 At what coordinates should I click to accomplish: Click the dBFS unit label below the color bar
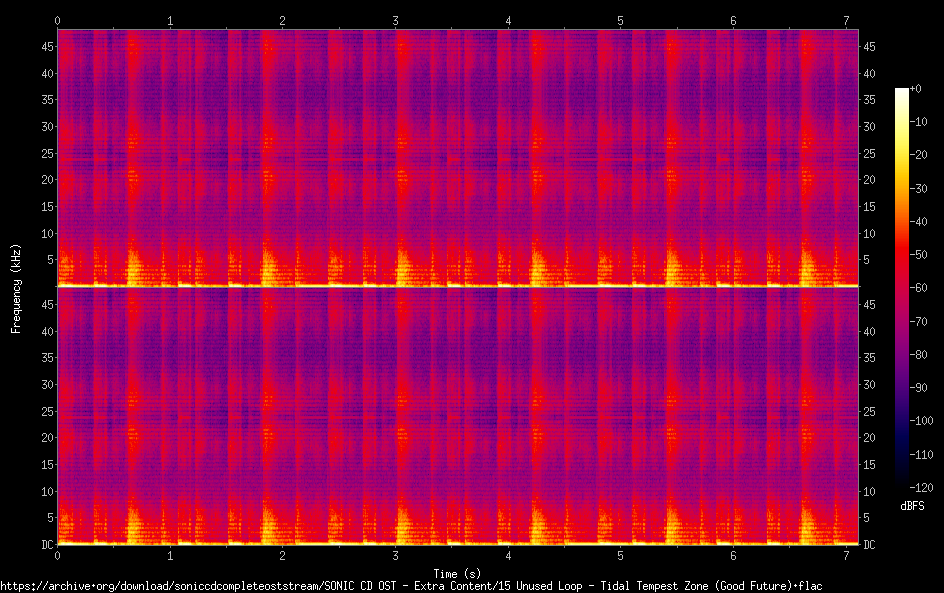tap(912, 506)
